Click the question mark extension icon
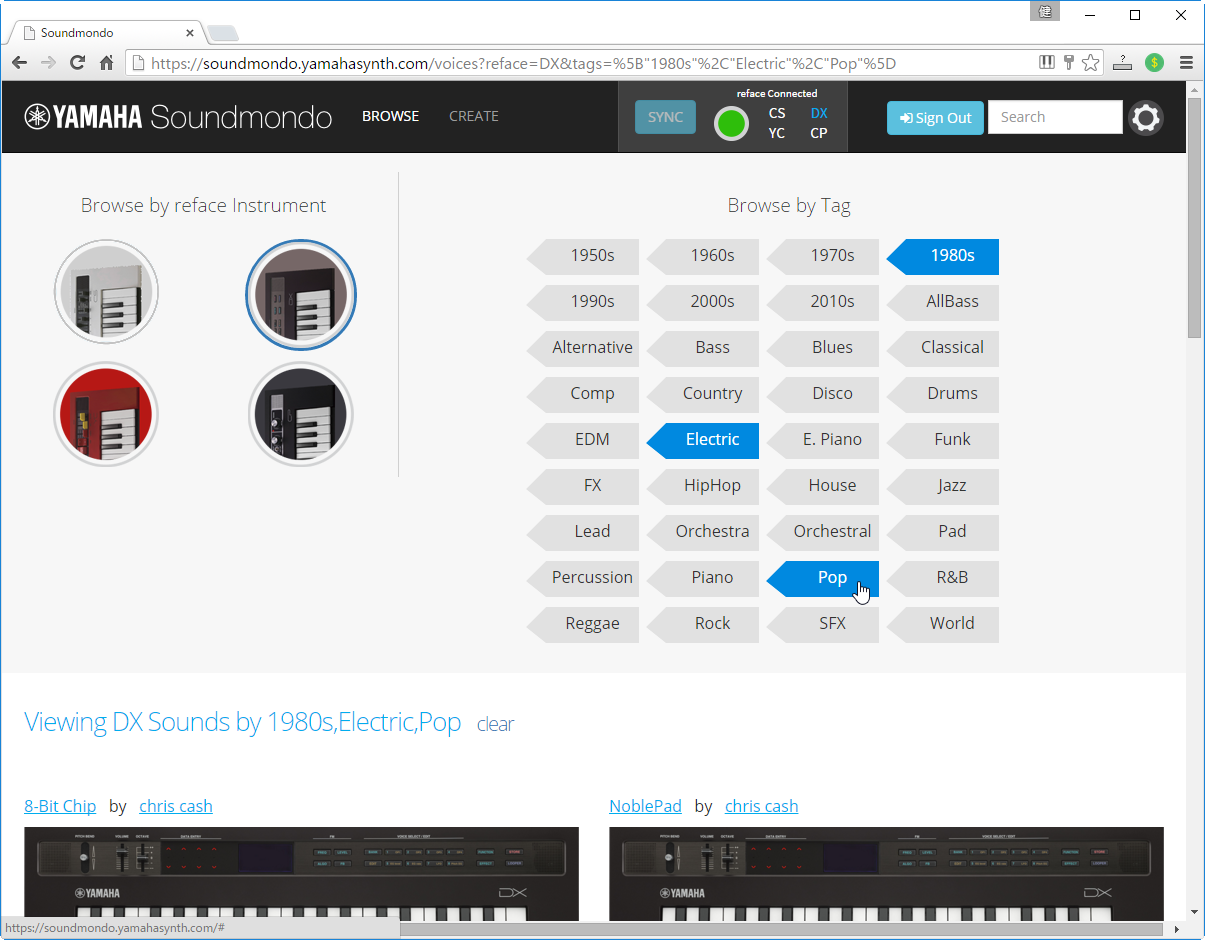 (1122, 63)
